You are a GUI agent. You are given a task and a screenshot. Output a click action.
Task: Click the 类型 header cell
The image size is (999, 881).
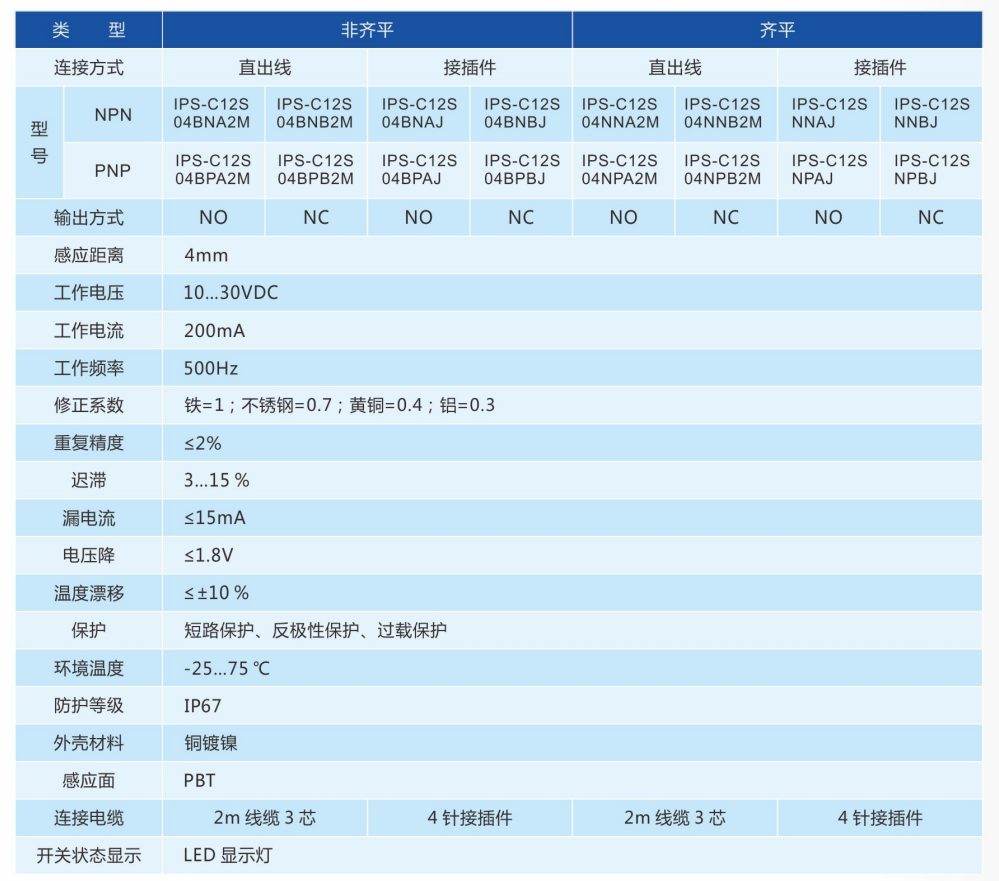(89, 30)
